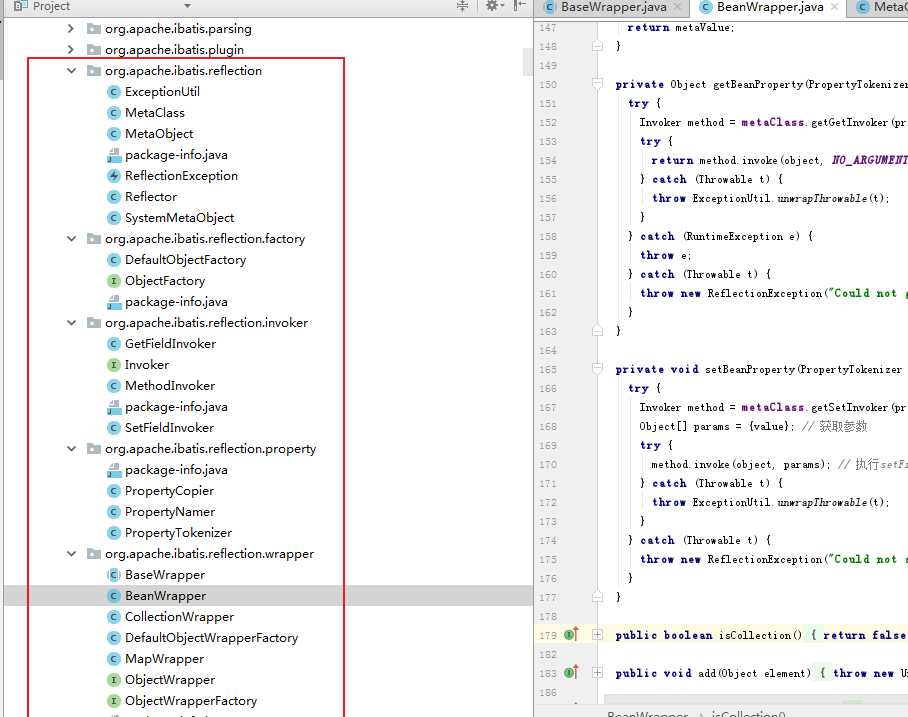Click DefaultObjectFactory class icon

point(114,260)
